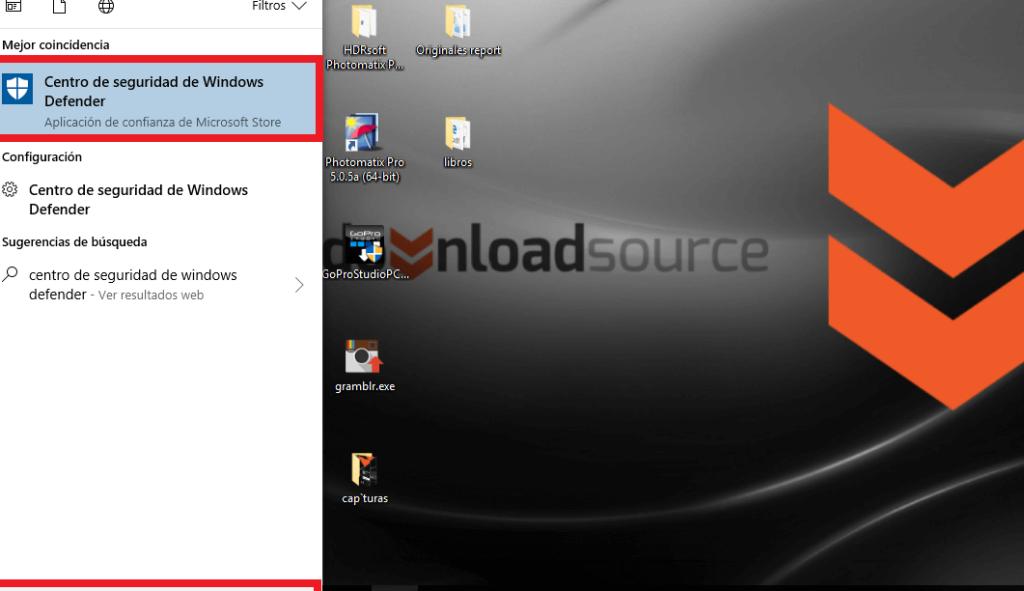
Task: Click the magnifier icon in search suggestions
Action: pos(10,274)
